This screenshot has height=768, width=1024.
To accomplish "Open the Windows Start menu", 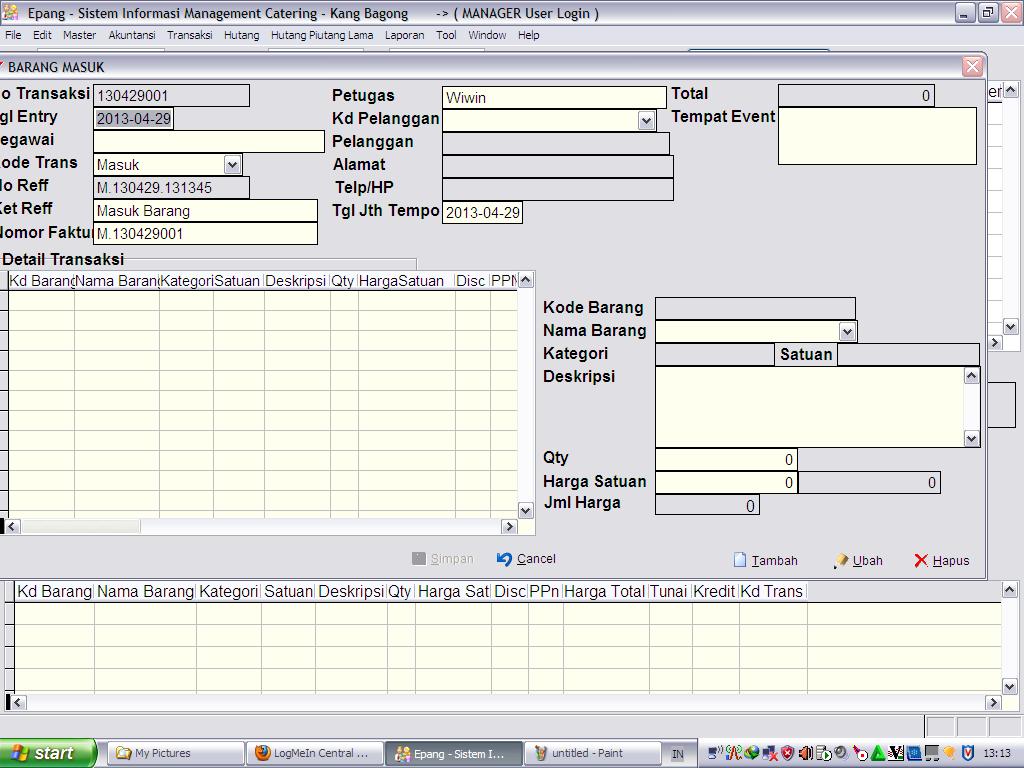I will click(x=47, y=753).
